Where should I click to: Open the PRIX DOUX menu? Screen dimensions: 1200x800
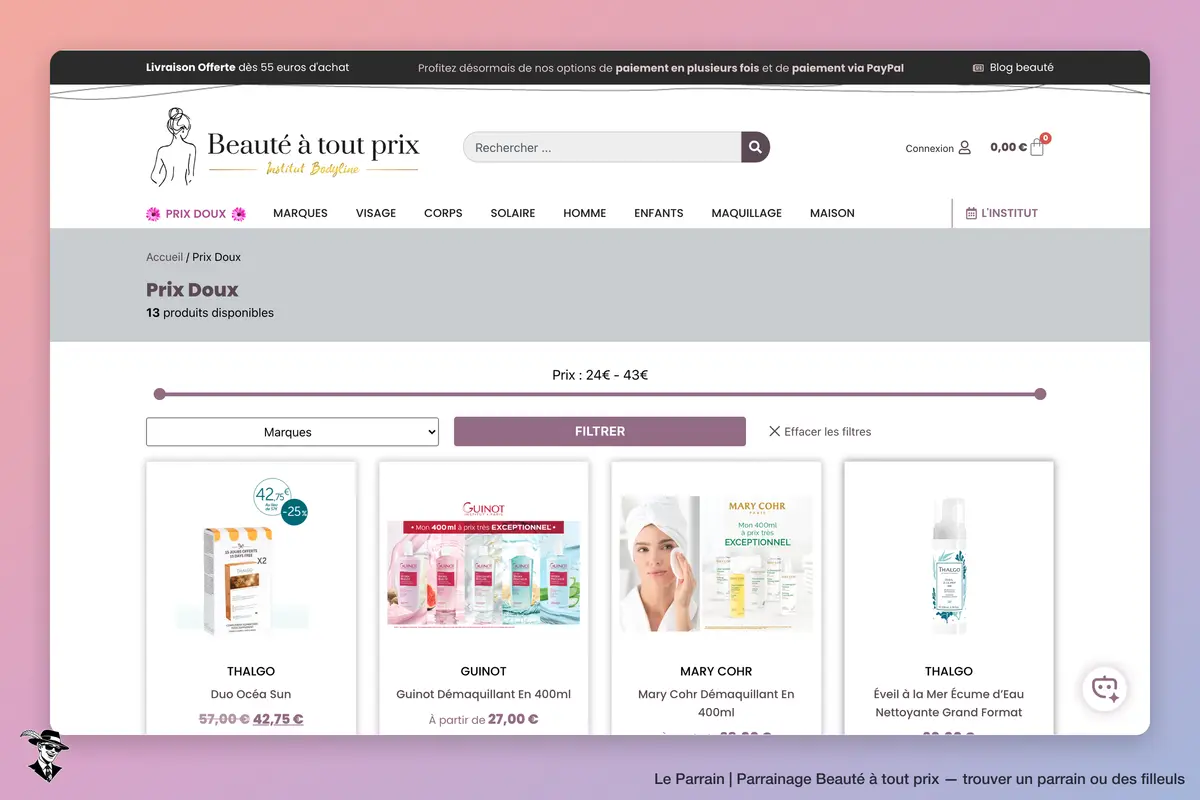coord(196,213)
